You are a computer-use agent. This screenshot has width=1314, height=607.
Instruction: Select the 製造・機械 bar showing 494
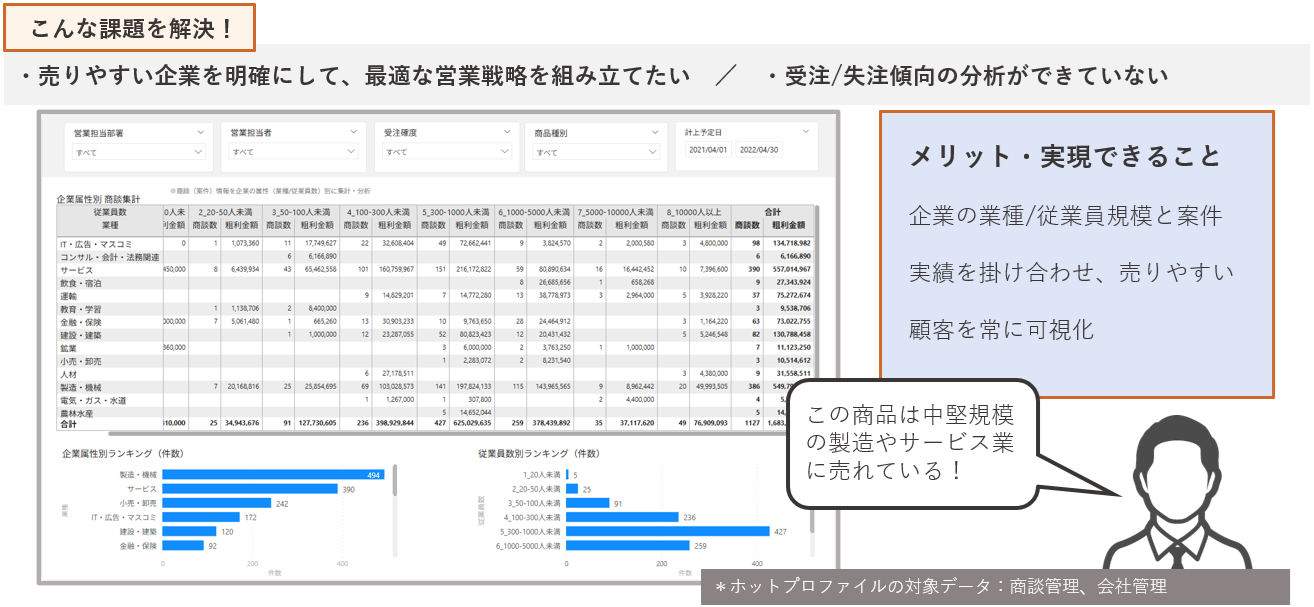coord(275,475)
